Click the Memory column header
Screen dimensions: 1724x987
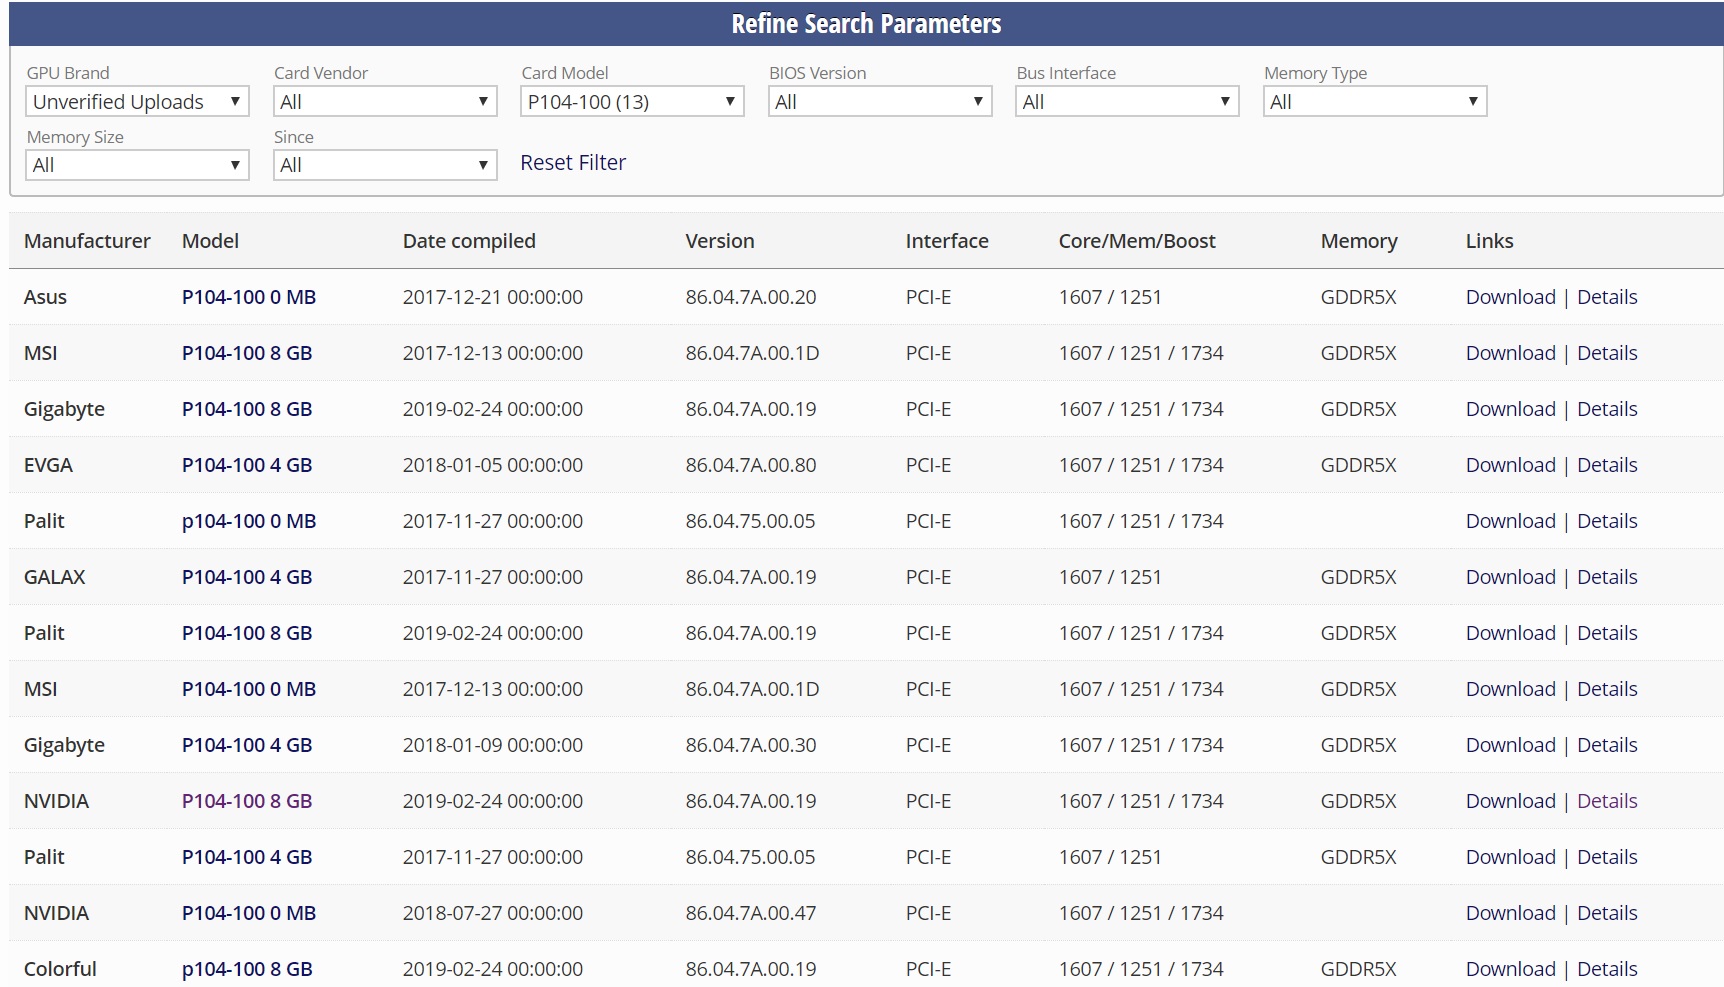(1359, 241)
